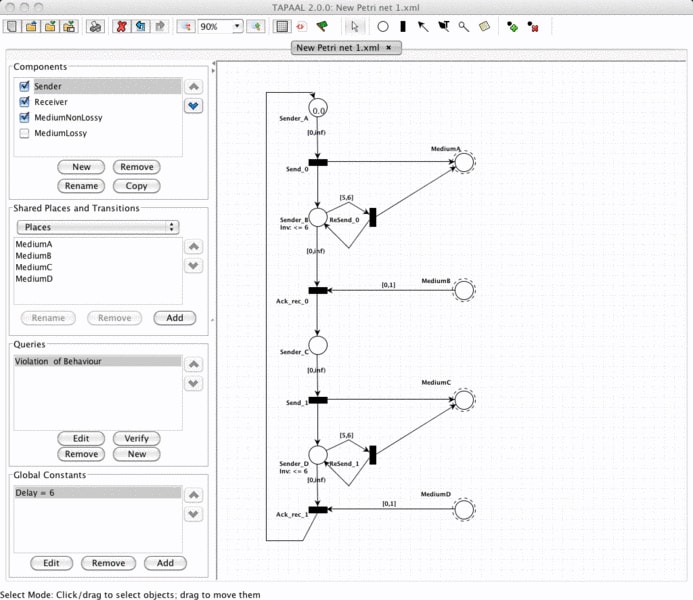Click Copy button under Components
693x600 pixels.
point(137,186)
